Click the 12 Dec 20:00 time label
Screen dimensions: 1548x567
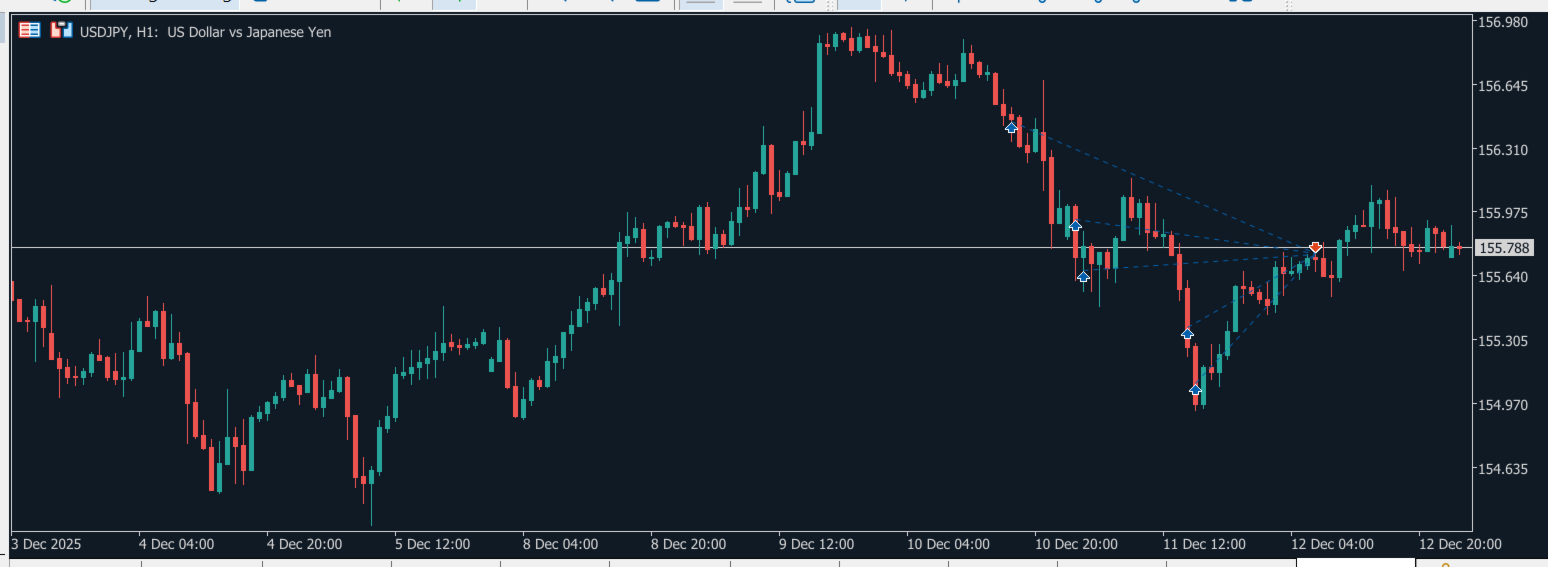coord(1461,544)
